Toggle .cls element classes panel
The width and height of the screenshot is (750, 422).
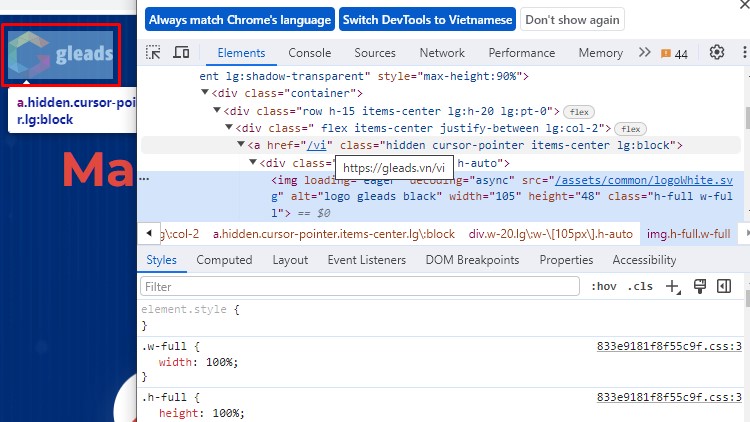640,286
